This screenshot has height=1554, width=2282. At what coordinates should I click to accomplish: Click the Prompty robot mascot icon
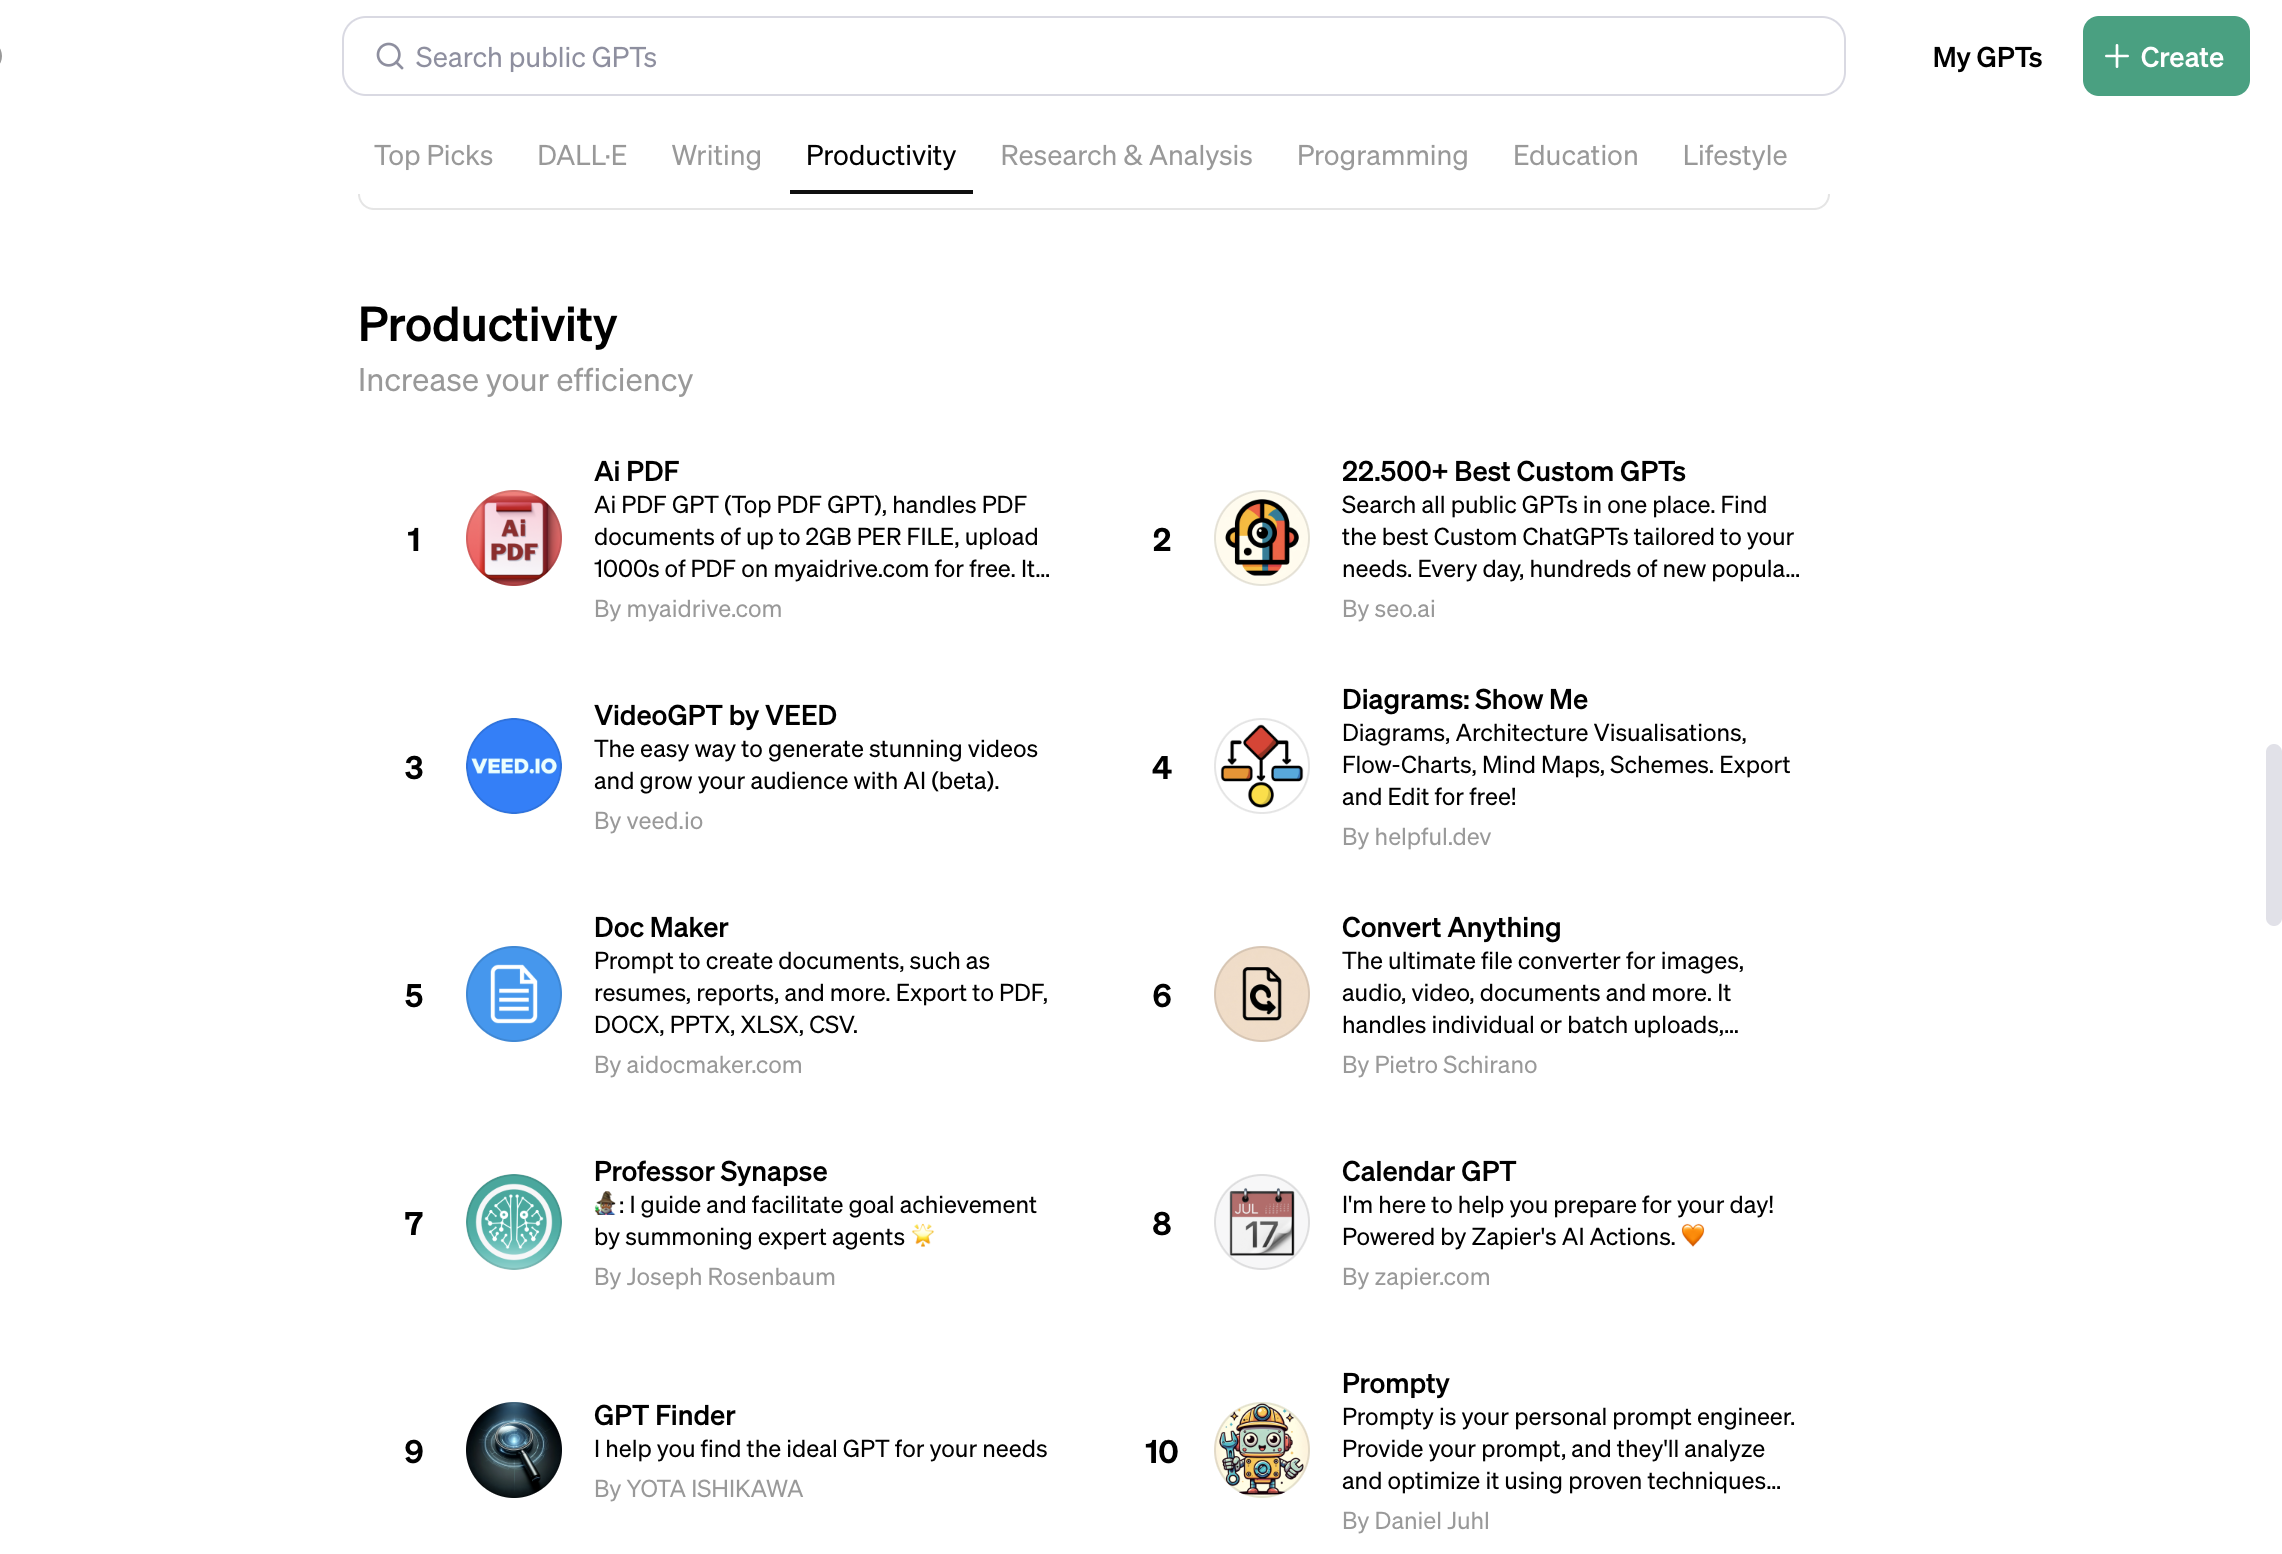coord(1262,1450)
